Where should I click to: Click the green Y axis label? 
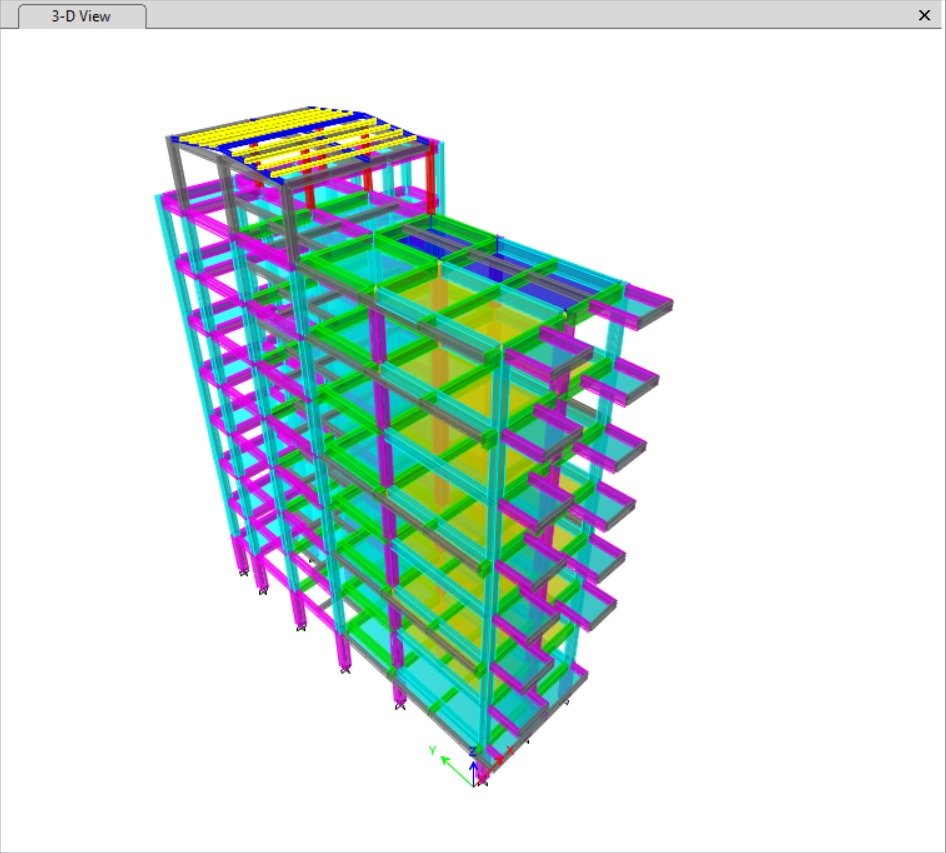click(x=432, y=750)
